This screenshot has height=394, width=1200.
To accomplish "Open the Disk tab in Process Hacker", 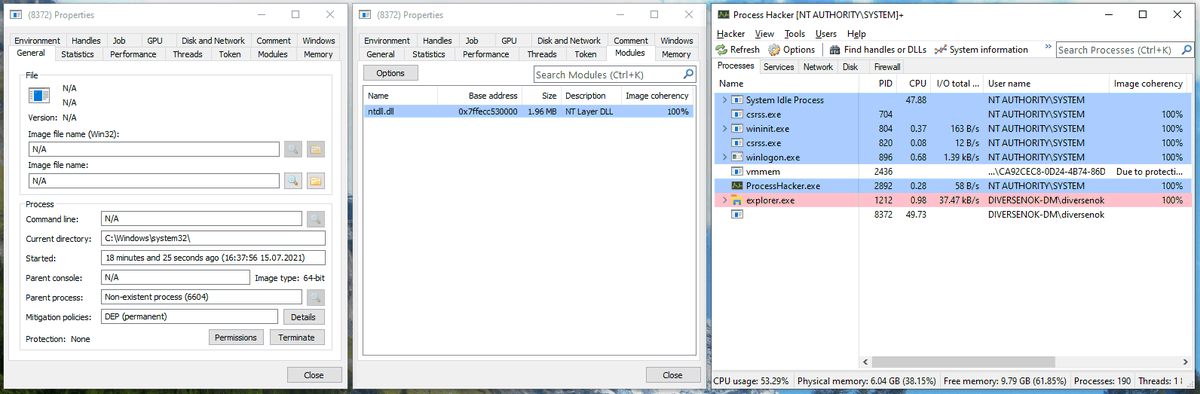I will (x=850, y=67).
